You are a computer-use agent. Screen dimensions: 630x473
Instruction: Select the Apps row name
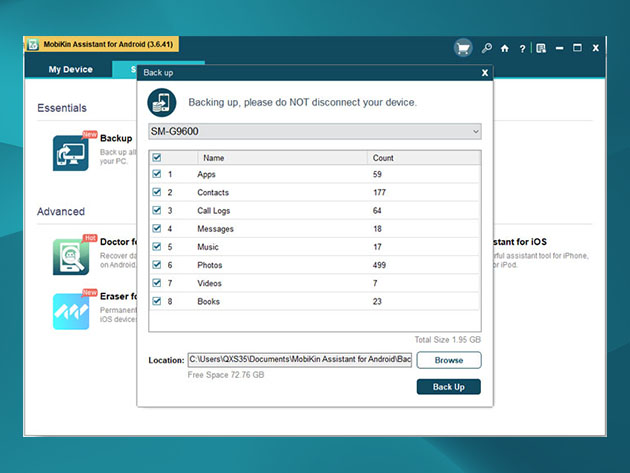[206, 174]
